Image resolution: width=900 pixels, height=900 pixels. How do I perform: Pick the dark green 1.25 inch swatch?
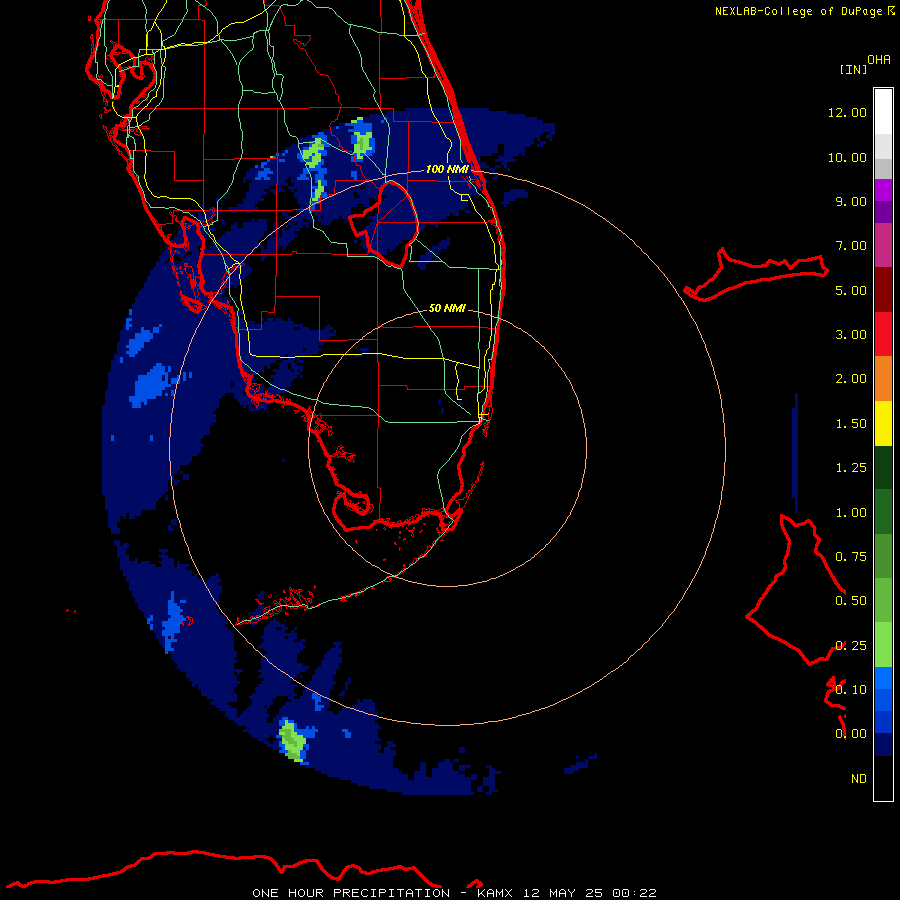pos(883,467)
